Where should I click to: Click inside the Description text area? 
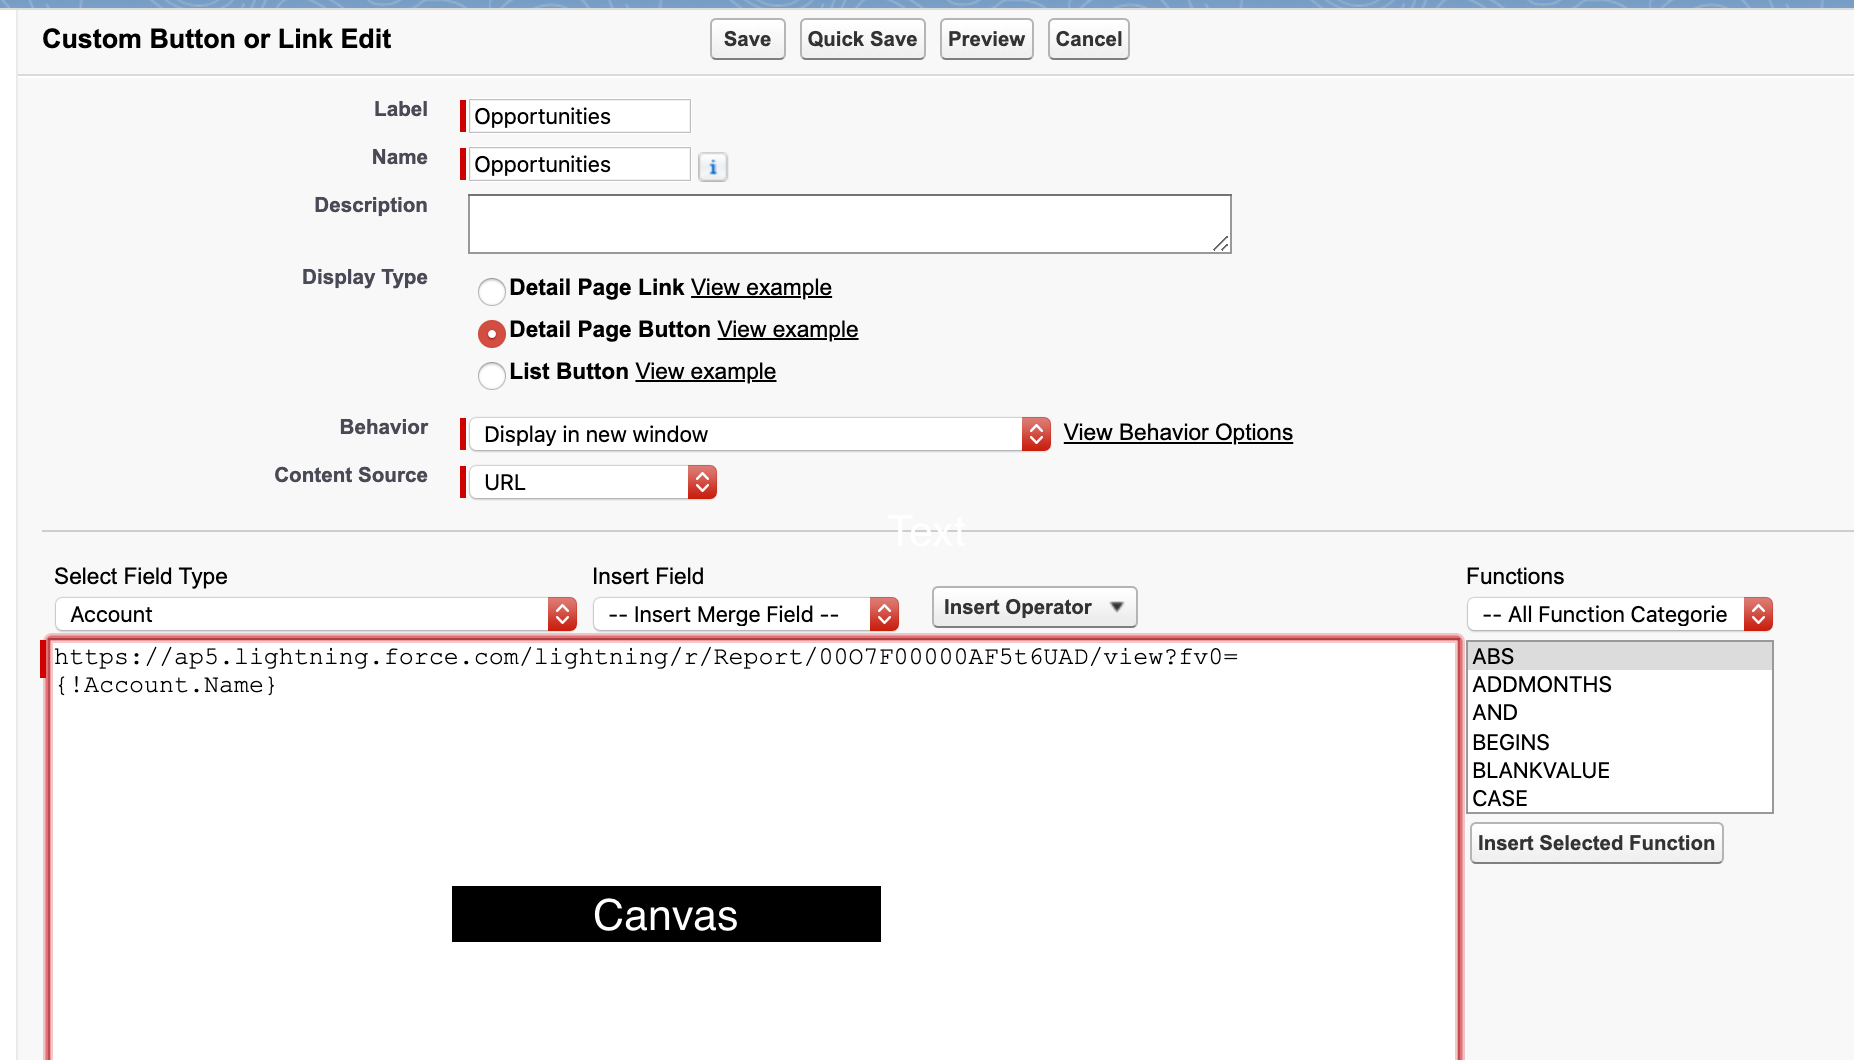[849, 223]
